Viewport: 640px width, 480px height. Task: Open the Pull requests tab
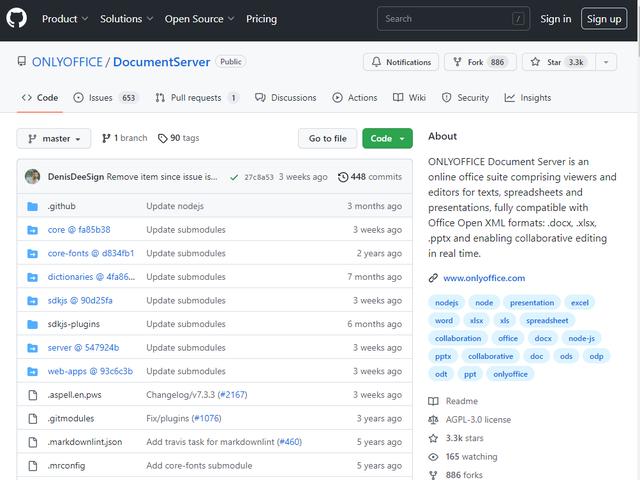pyautogui.click(x=196, y=98)
